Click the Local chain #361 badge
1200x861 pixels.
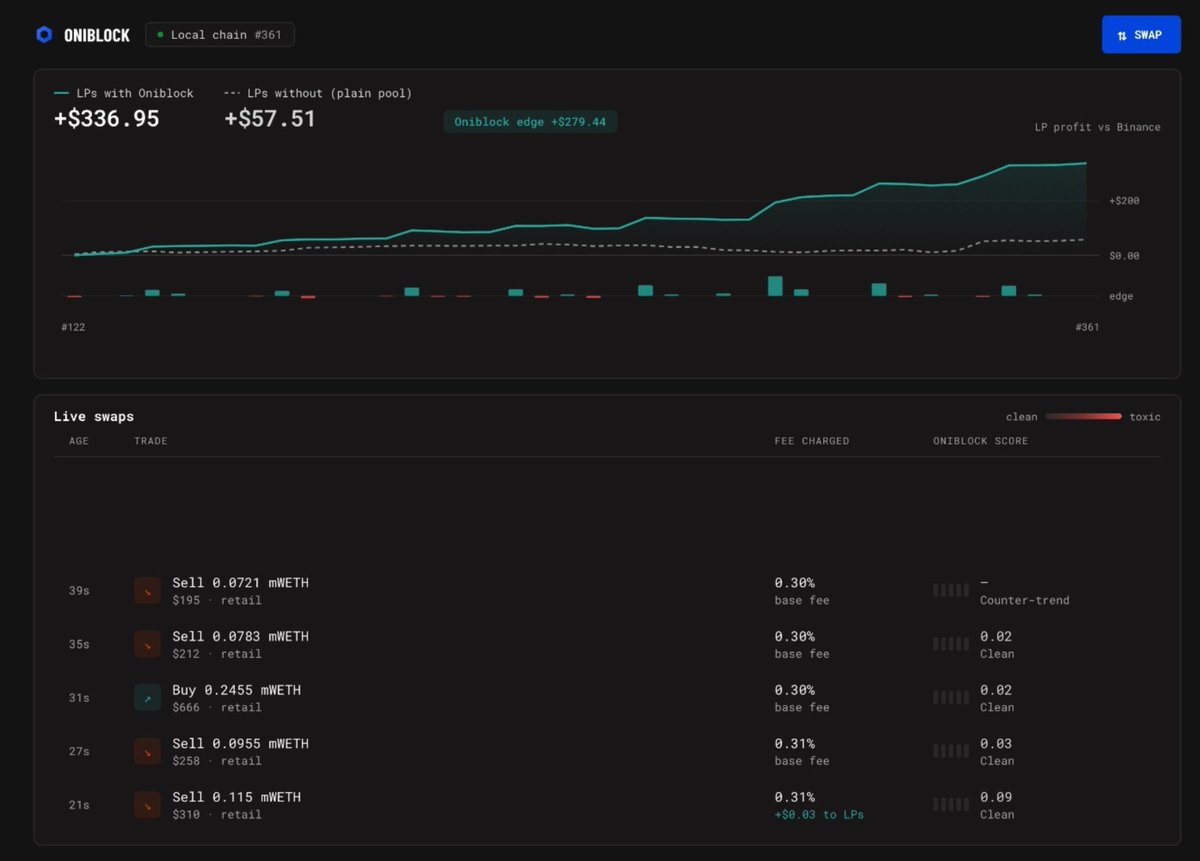tap(220, 35)
